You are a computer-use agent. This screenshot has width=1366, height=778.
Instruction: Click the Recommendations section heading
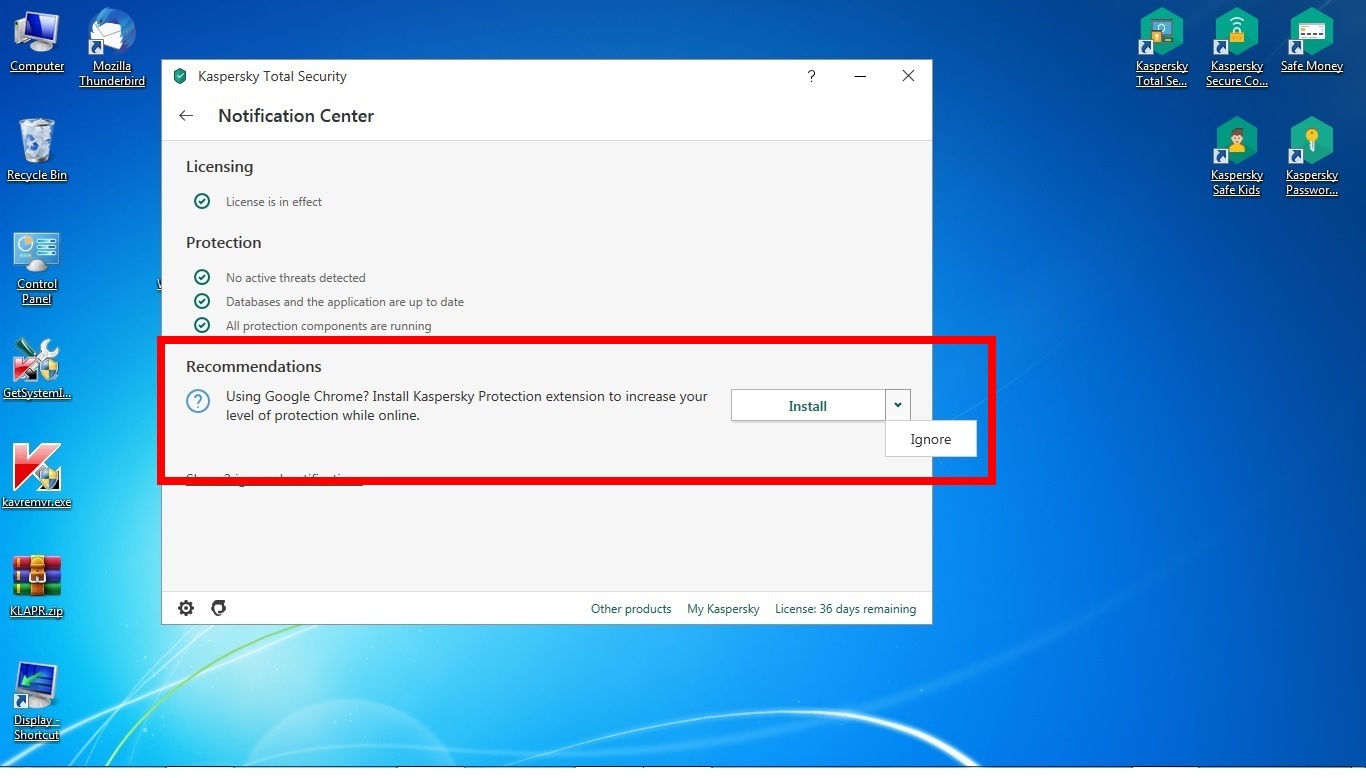click(254, 367)
